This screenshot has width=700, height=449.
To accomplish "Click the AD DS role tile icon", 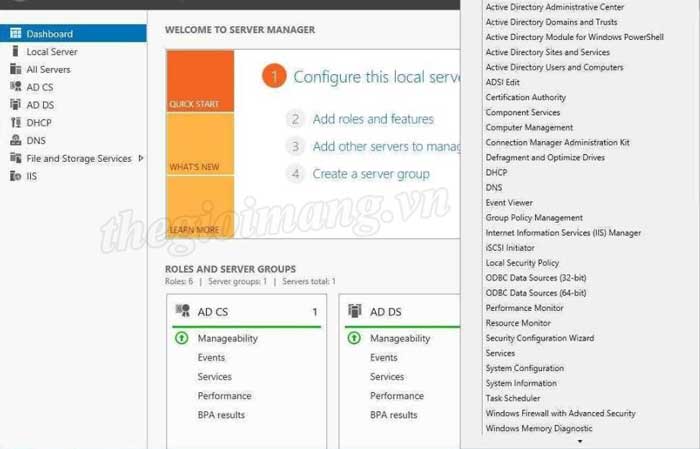I will pos(355,311).
